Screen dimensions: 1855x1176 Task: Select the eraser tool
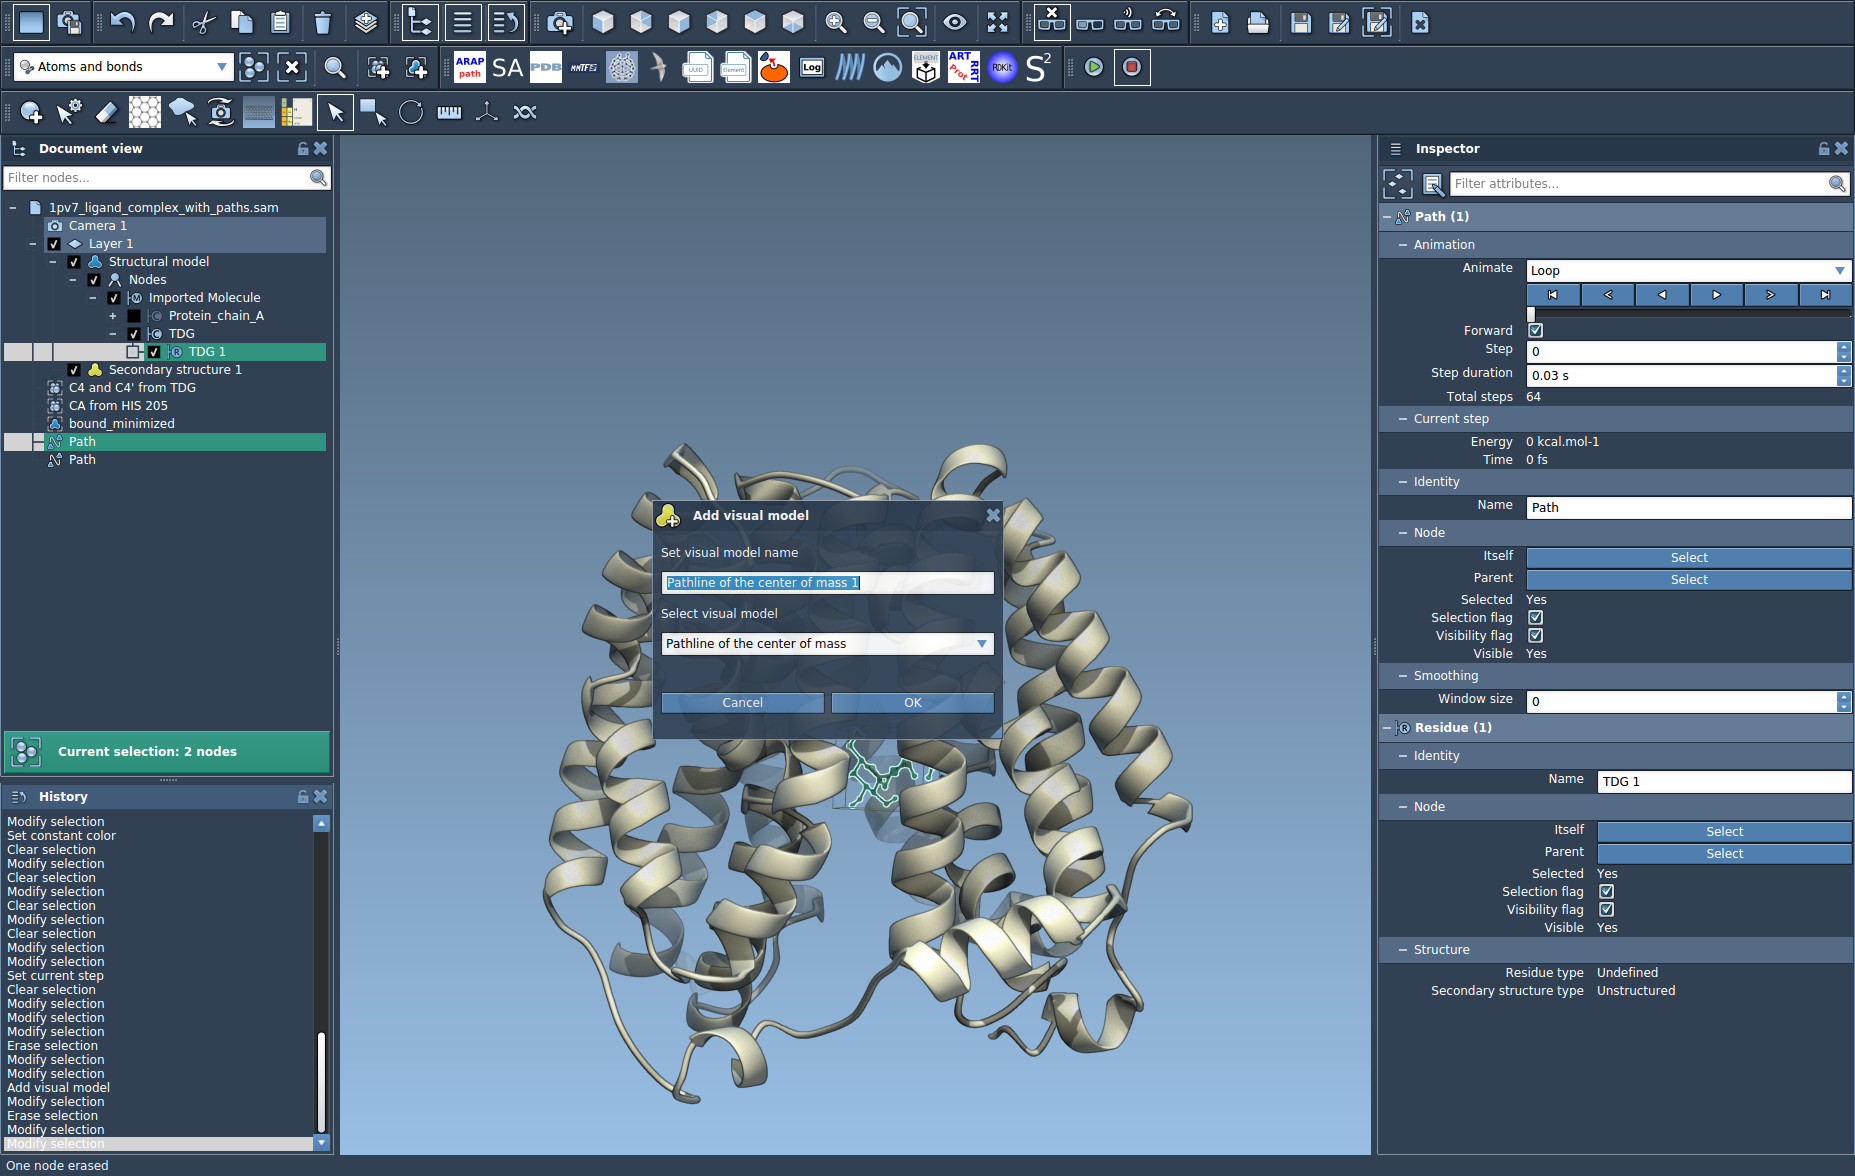click(x=107, y=112)
